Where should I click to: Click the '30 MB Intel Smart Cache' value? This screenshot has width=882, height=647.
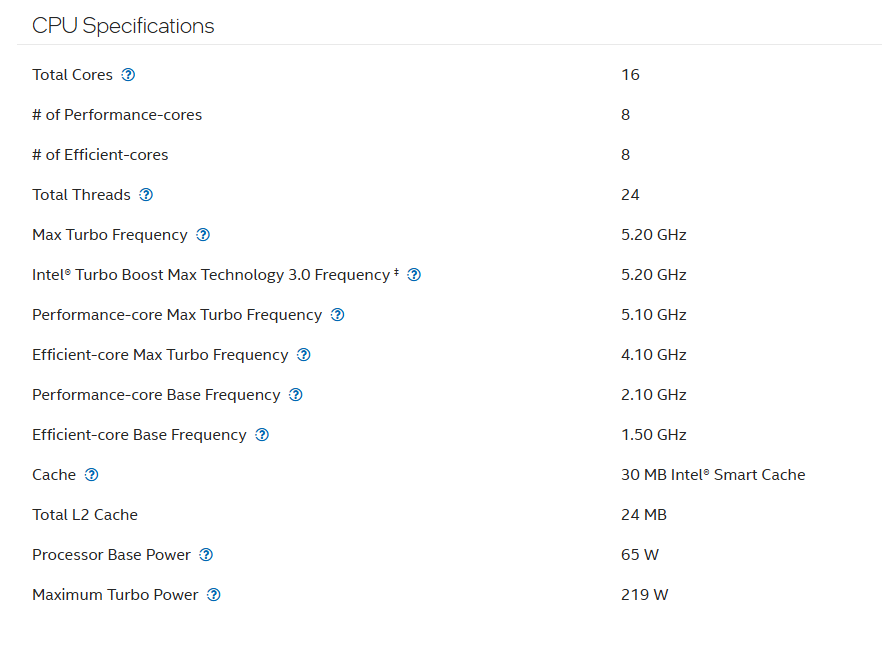pos(712,475)
